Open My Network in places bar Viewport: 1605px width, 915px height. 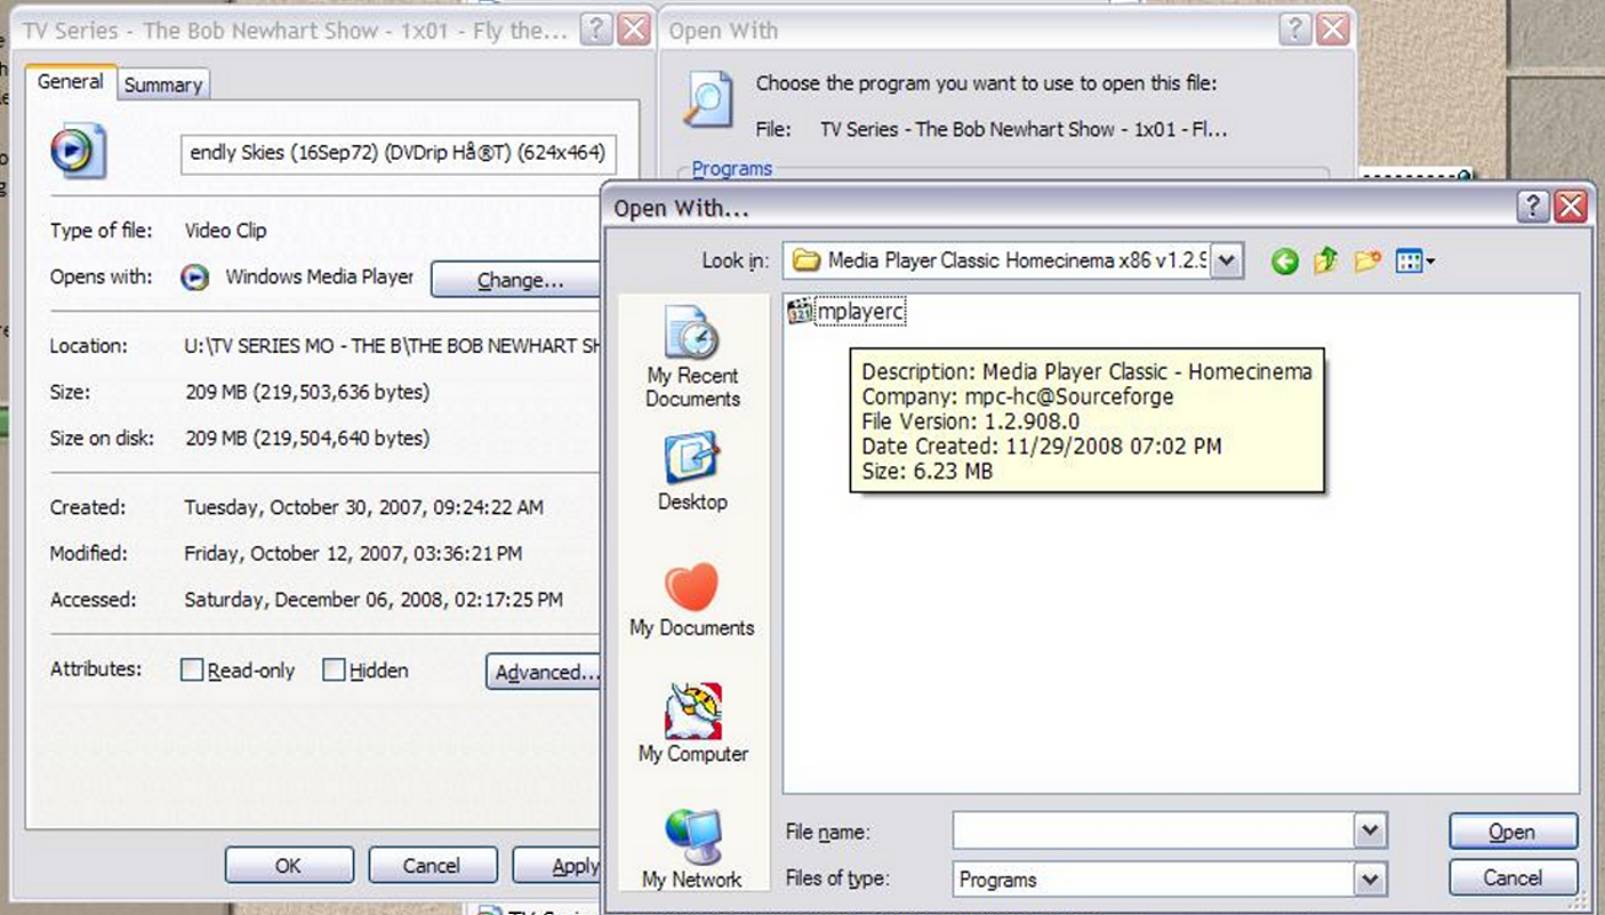click(x=692, y=849)
